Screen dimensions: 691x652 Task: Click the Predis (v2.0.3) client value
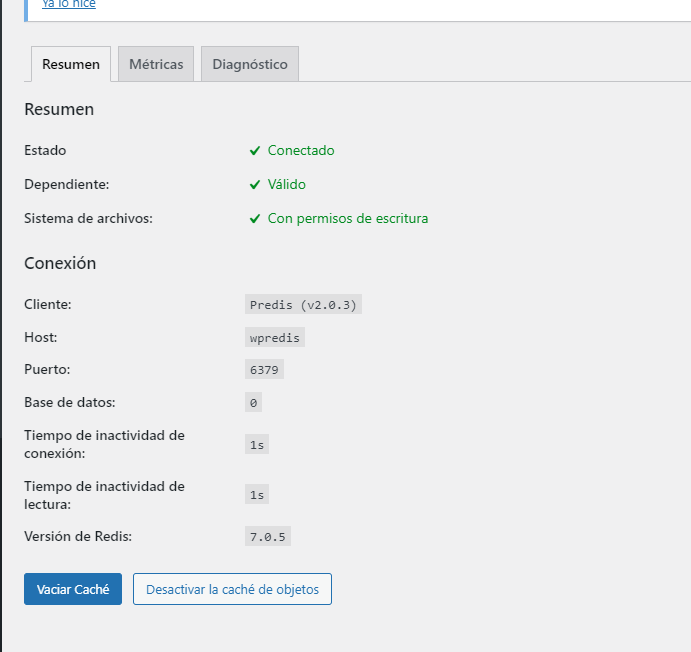coord(303,304)
